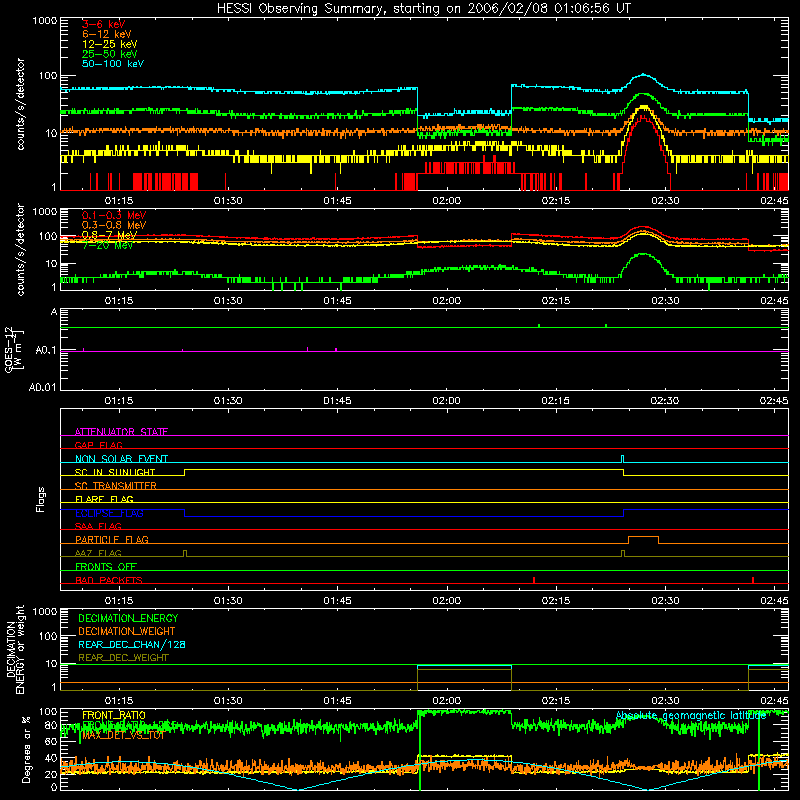Click the MAX_DET_VS_TOT legend label
The image size is (800, 800).
pos(123,735)
